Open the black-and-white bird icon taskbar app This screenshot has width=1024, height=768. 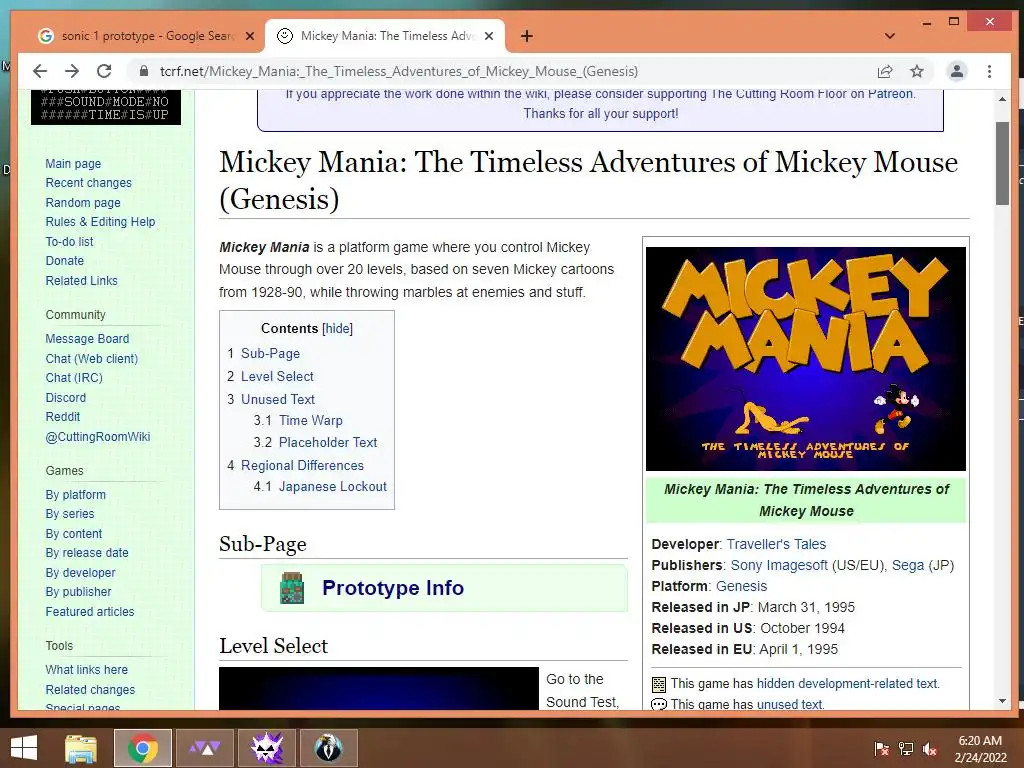click(x=328, y=748)
